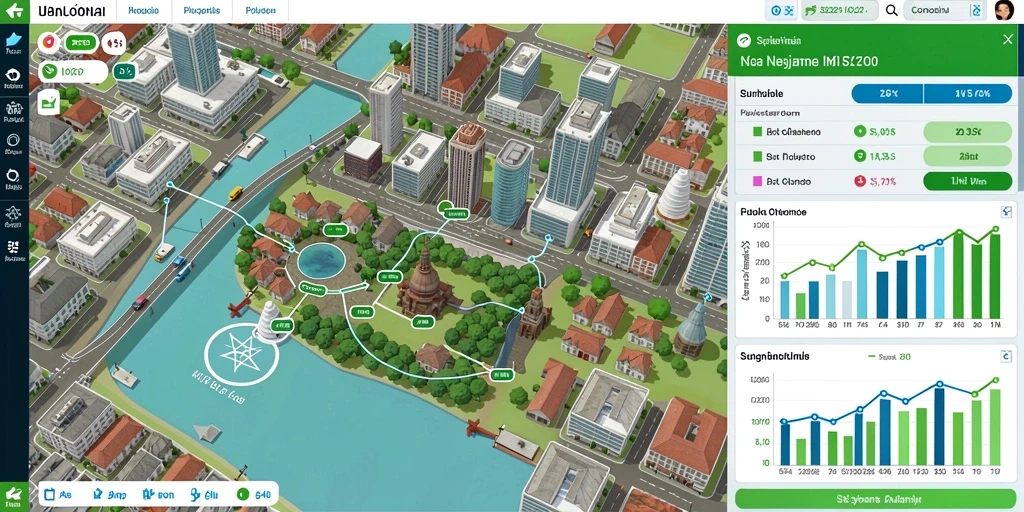Open the Plisportis tab in the top bar

tap(202, 11)
